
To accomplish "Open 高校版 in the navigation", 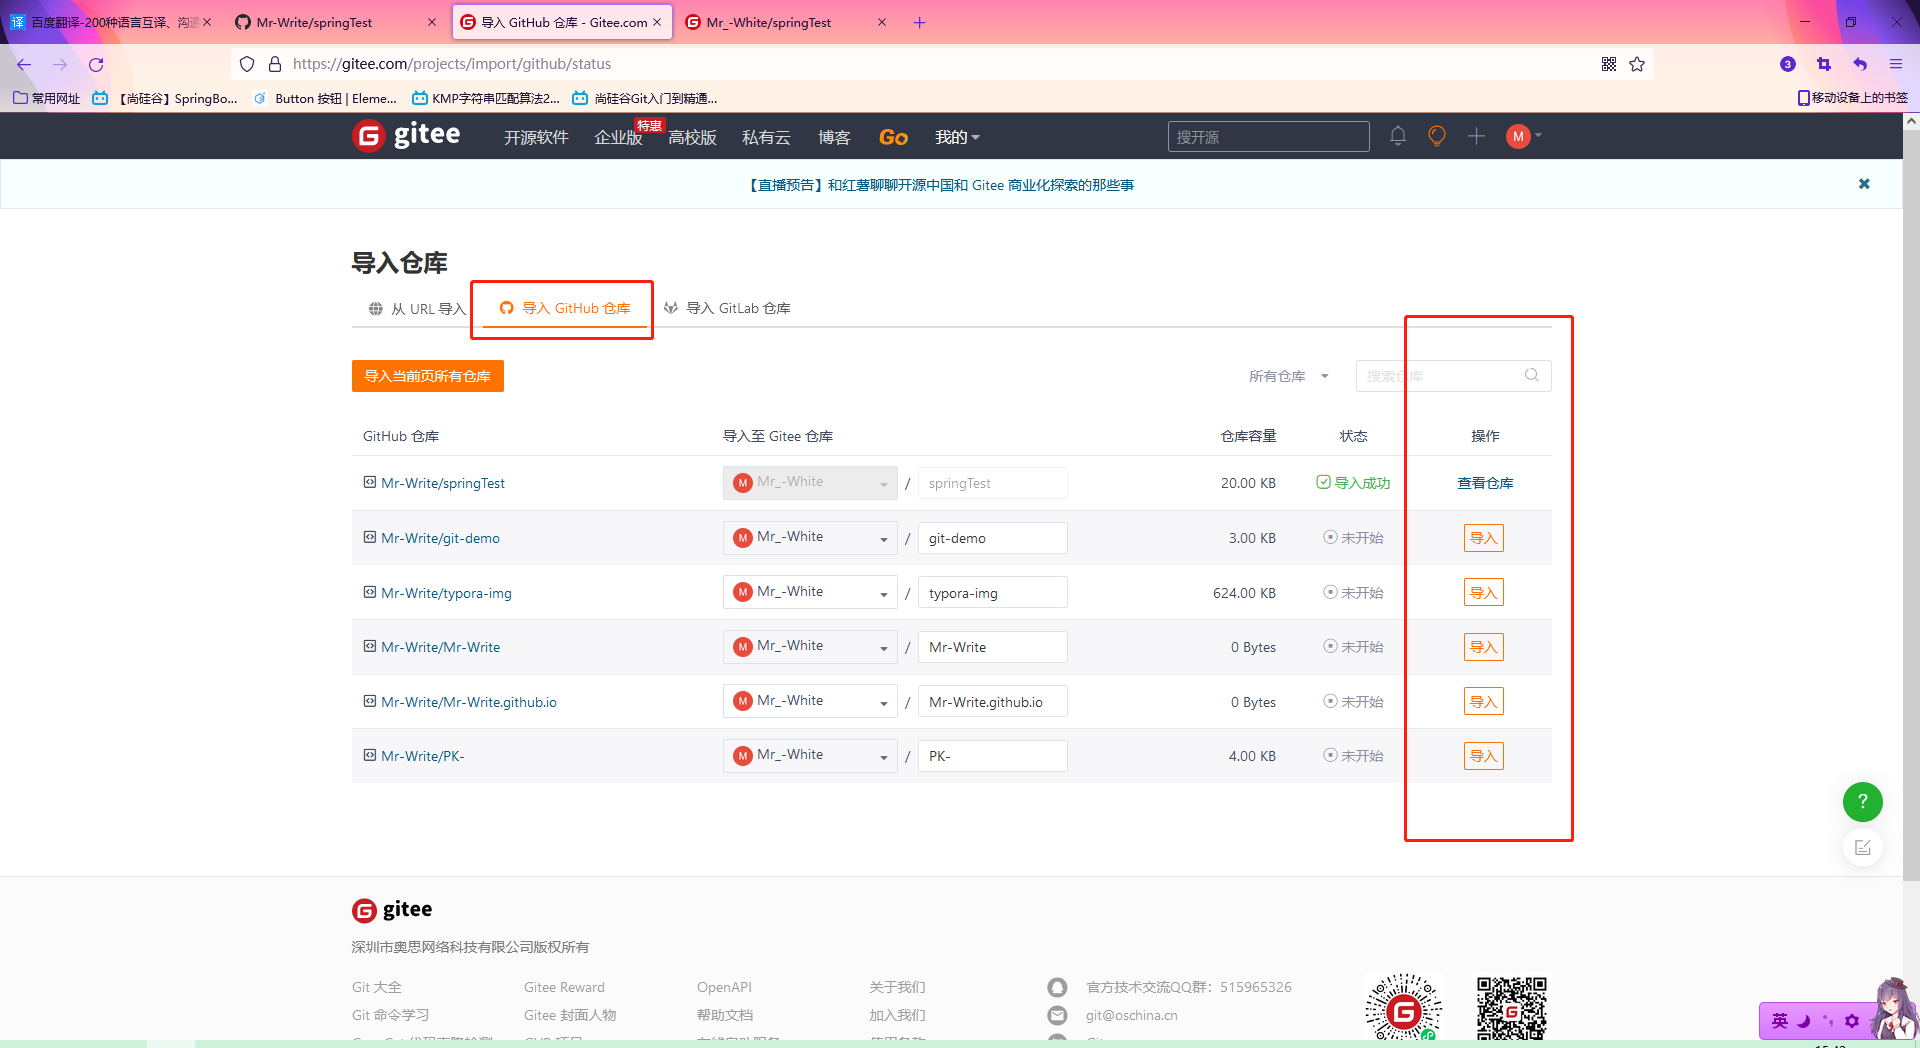I will pyautogui.click(x=692, y=137).
